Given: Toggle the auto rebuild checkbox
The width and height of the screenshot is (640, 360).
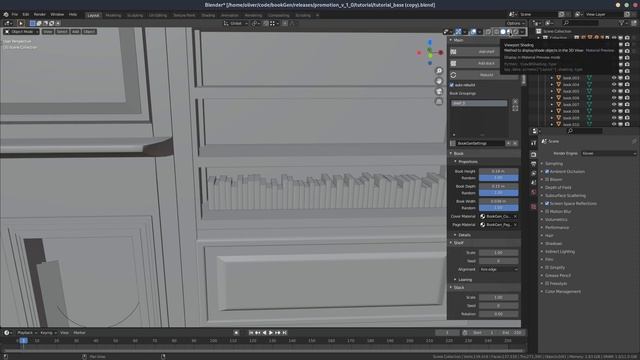Looking at the screenshot, I should pyautogui.click(x=451, y=85).
